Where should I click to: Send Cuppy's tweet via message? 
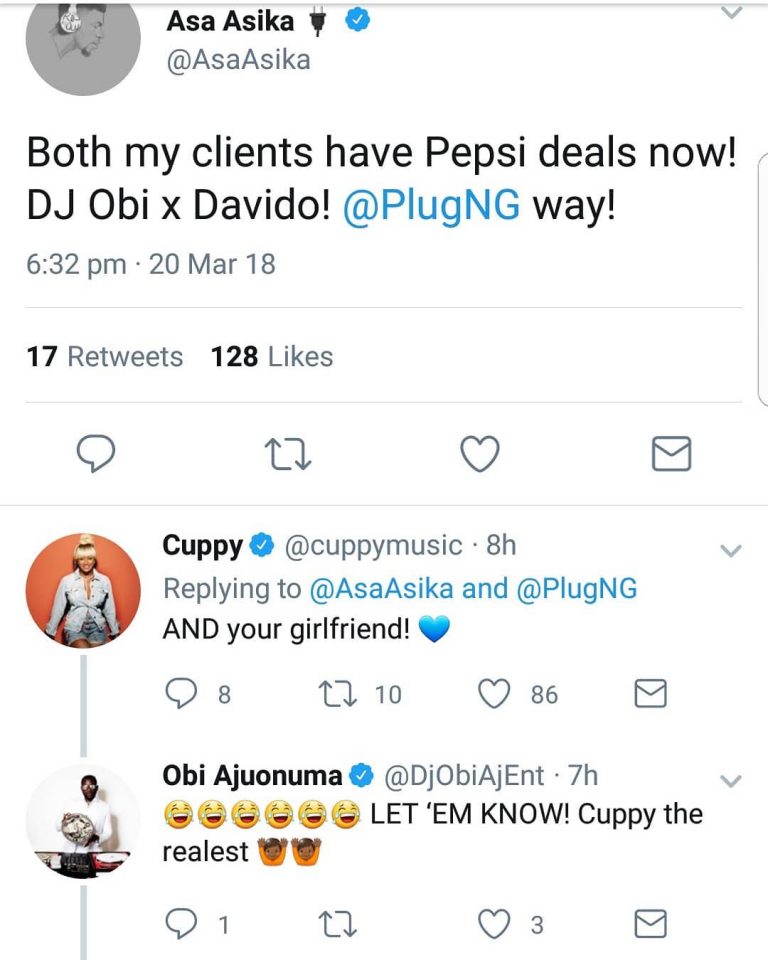point(651,694)
